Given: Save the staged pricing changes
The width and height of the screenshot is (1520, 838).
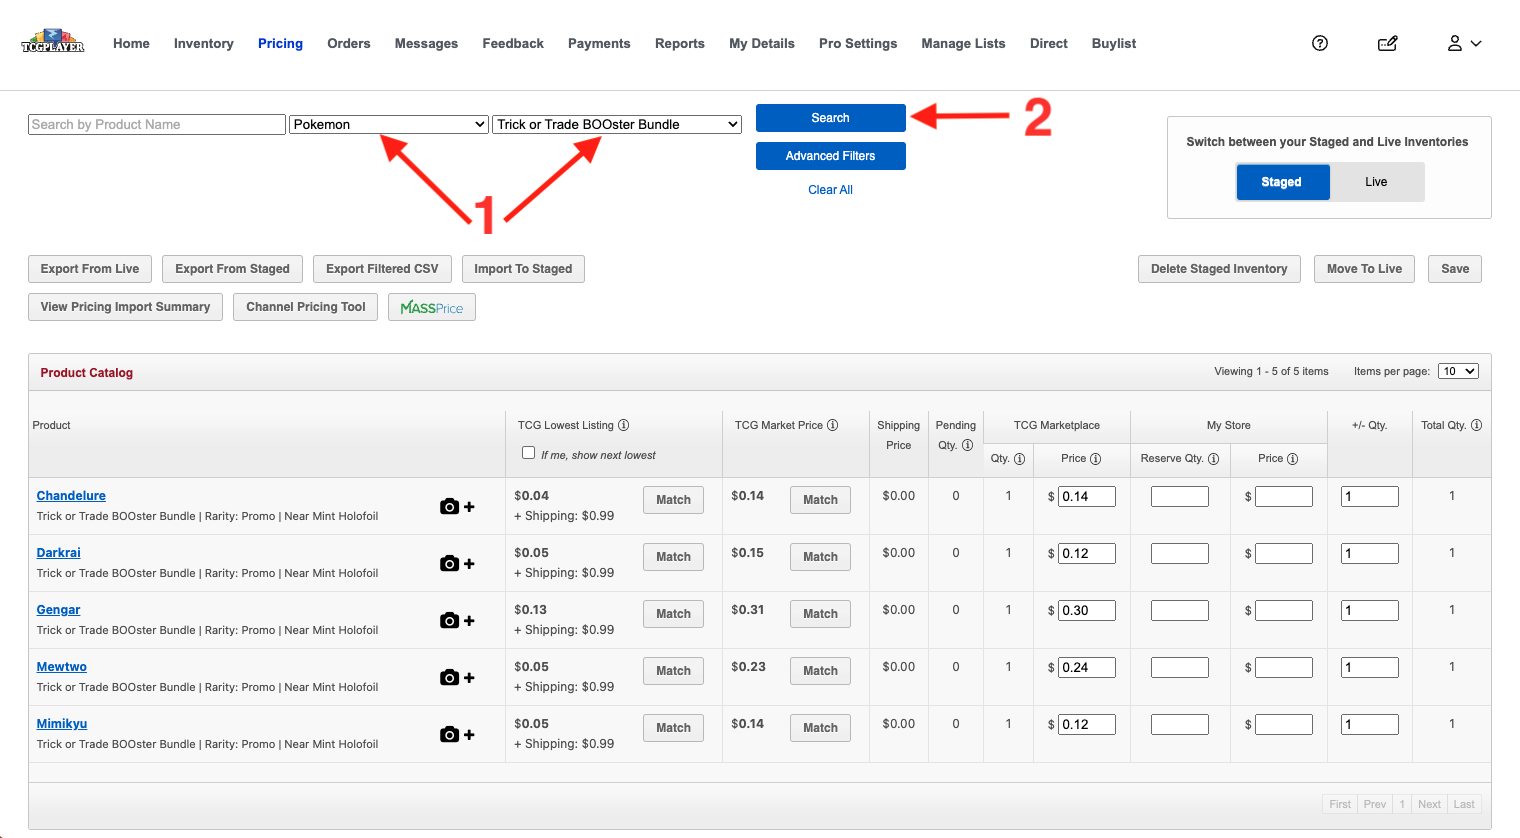Looking at the screenshot, I should coord(1455,269).
